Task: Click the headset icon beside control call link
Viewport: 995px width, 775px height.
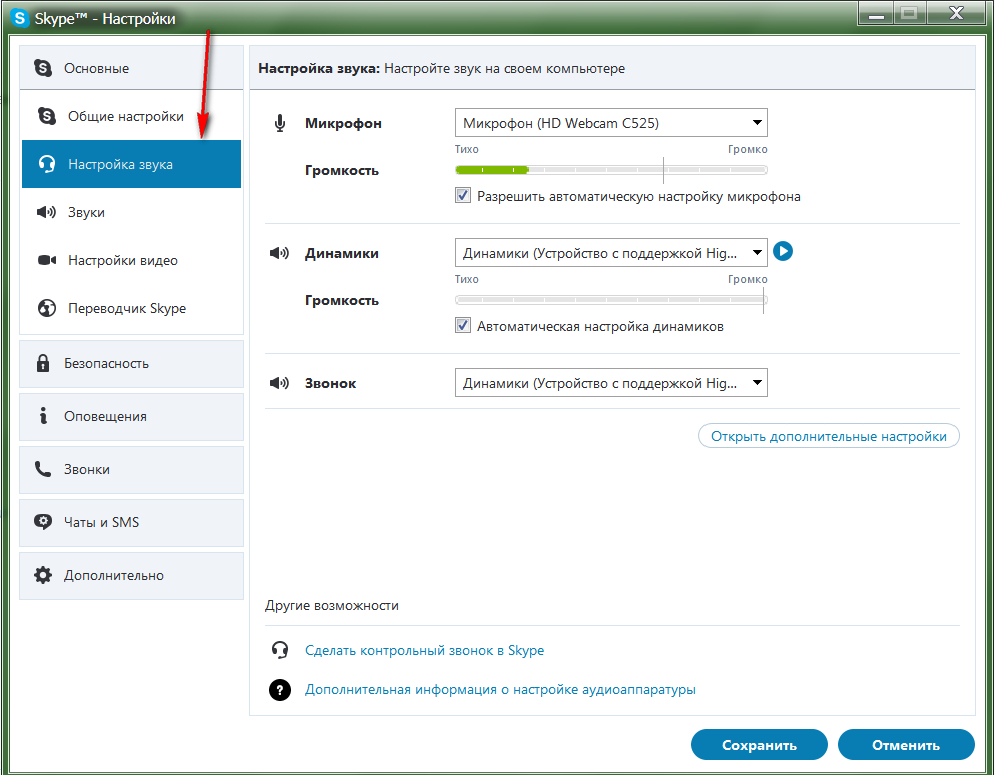Action: point(280,650)
